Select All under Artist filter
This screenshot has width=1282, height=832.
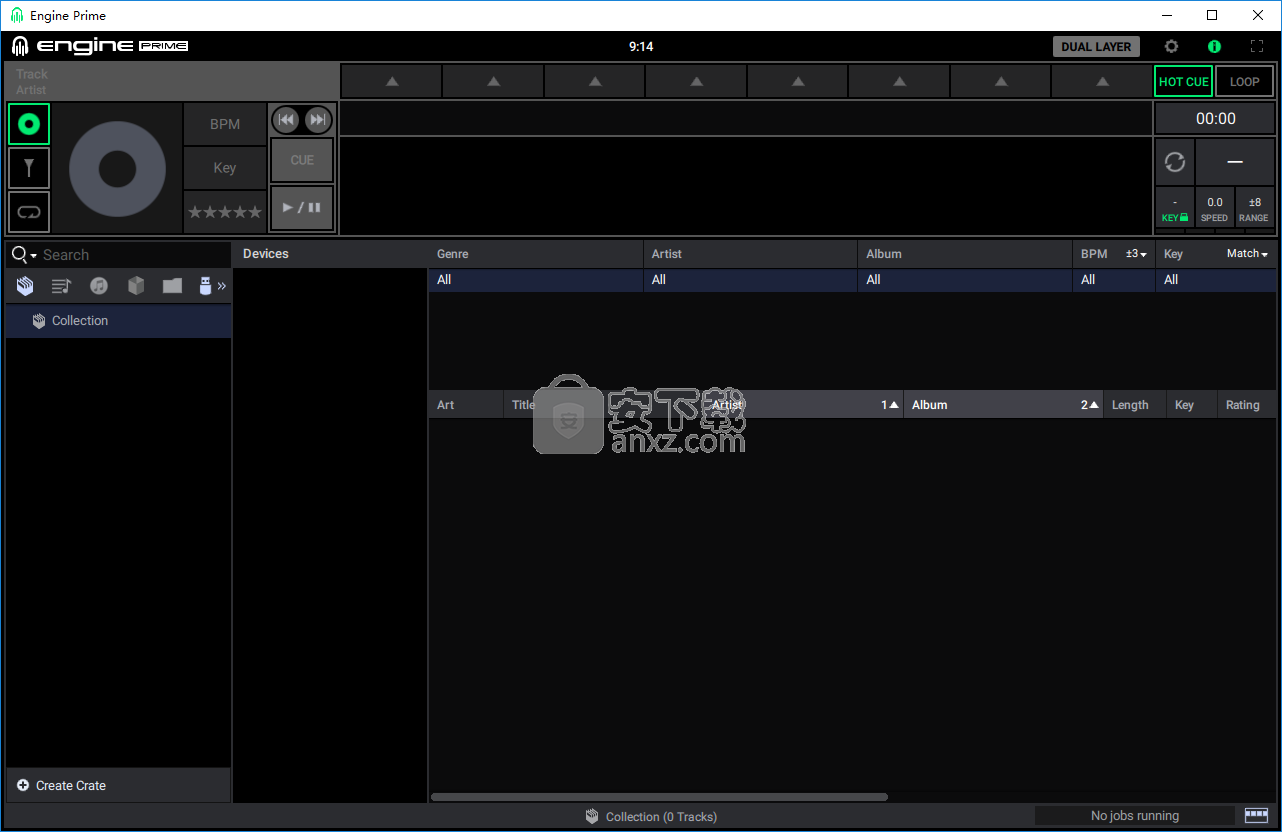[x=751, y=280]
